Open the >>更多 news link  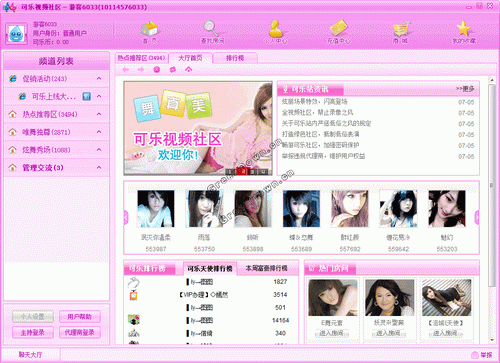pyautogui.click(x=465, y=89)
